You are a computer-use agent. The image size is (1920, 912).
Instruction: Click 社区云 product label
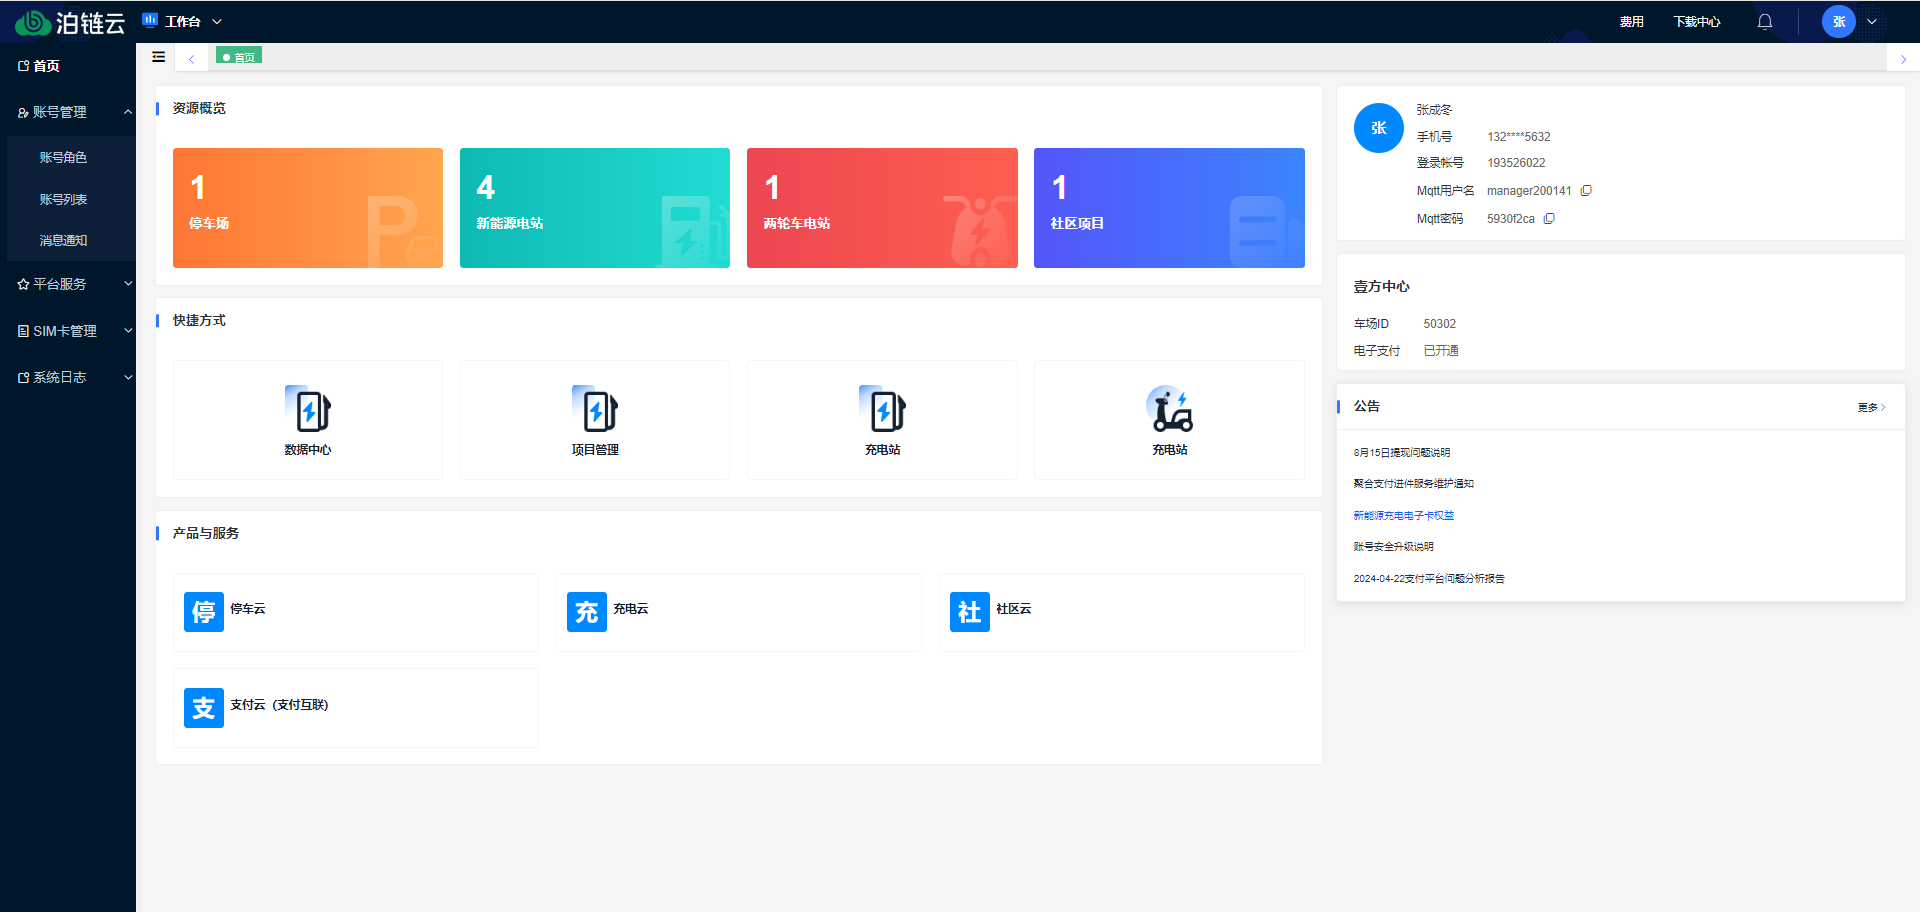[1014, 609]
